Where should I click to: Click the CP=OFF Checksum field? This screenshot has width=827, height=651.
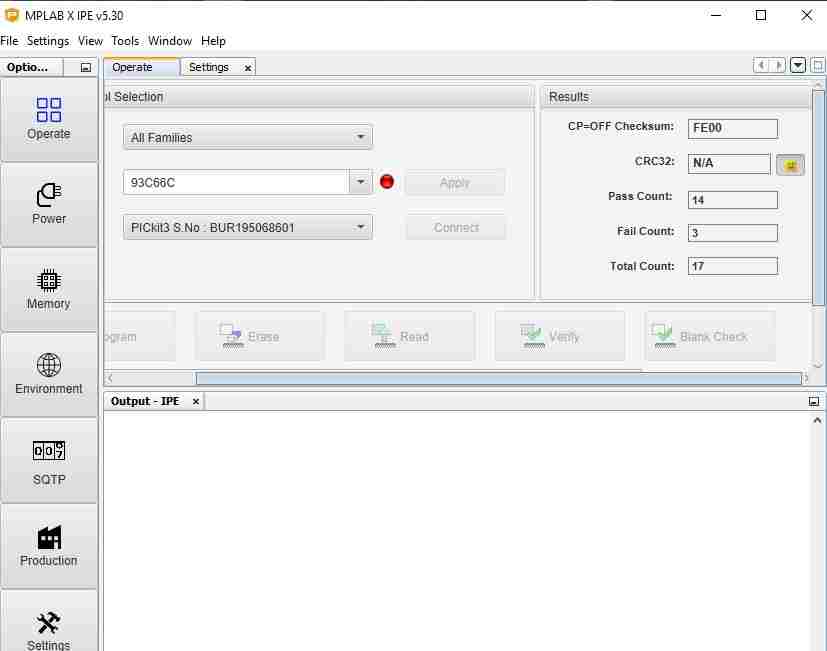733,128
